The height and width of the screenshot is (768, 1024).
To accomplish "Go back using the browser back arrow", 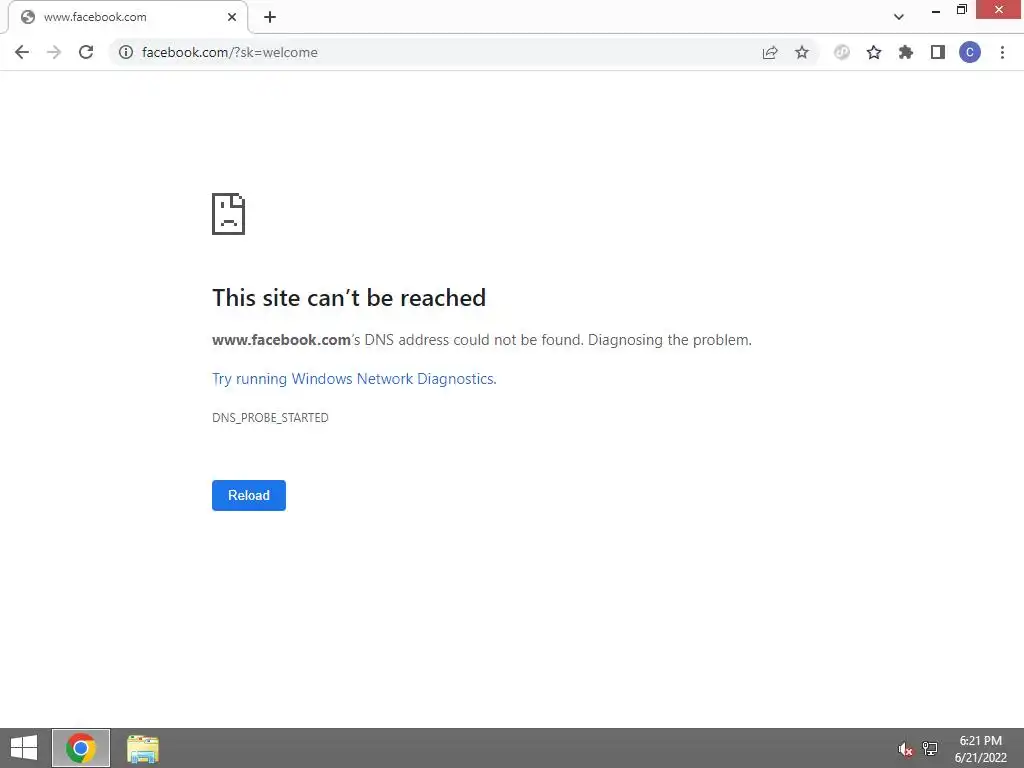I will 22,52.
